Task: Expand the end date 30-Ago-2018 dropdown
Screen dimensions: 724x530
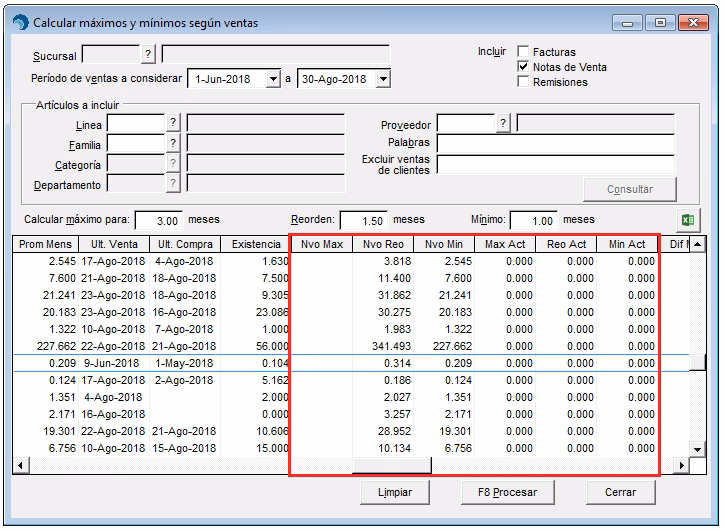Action: click(x=383, y=79)
